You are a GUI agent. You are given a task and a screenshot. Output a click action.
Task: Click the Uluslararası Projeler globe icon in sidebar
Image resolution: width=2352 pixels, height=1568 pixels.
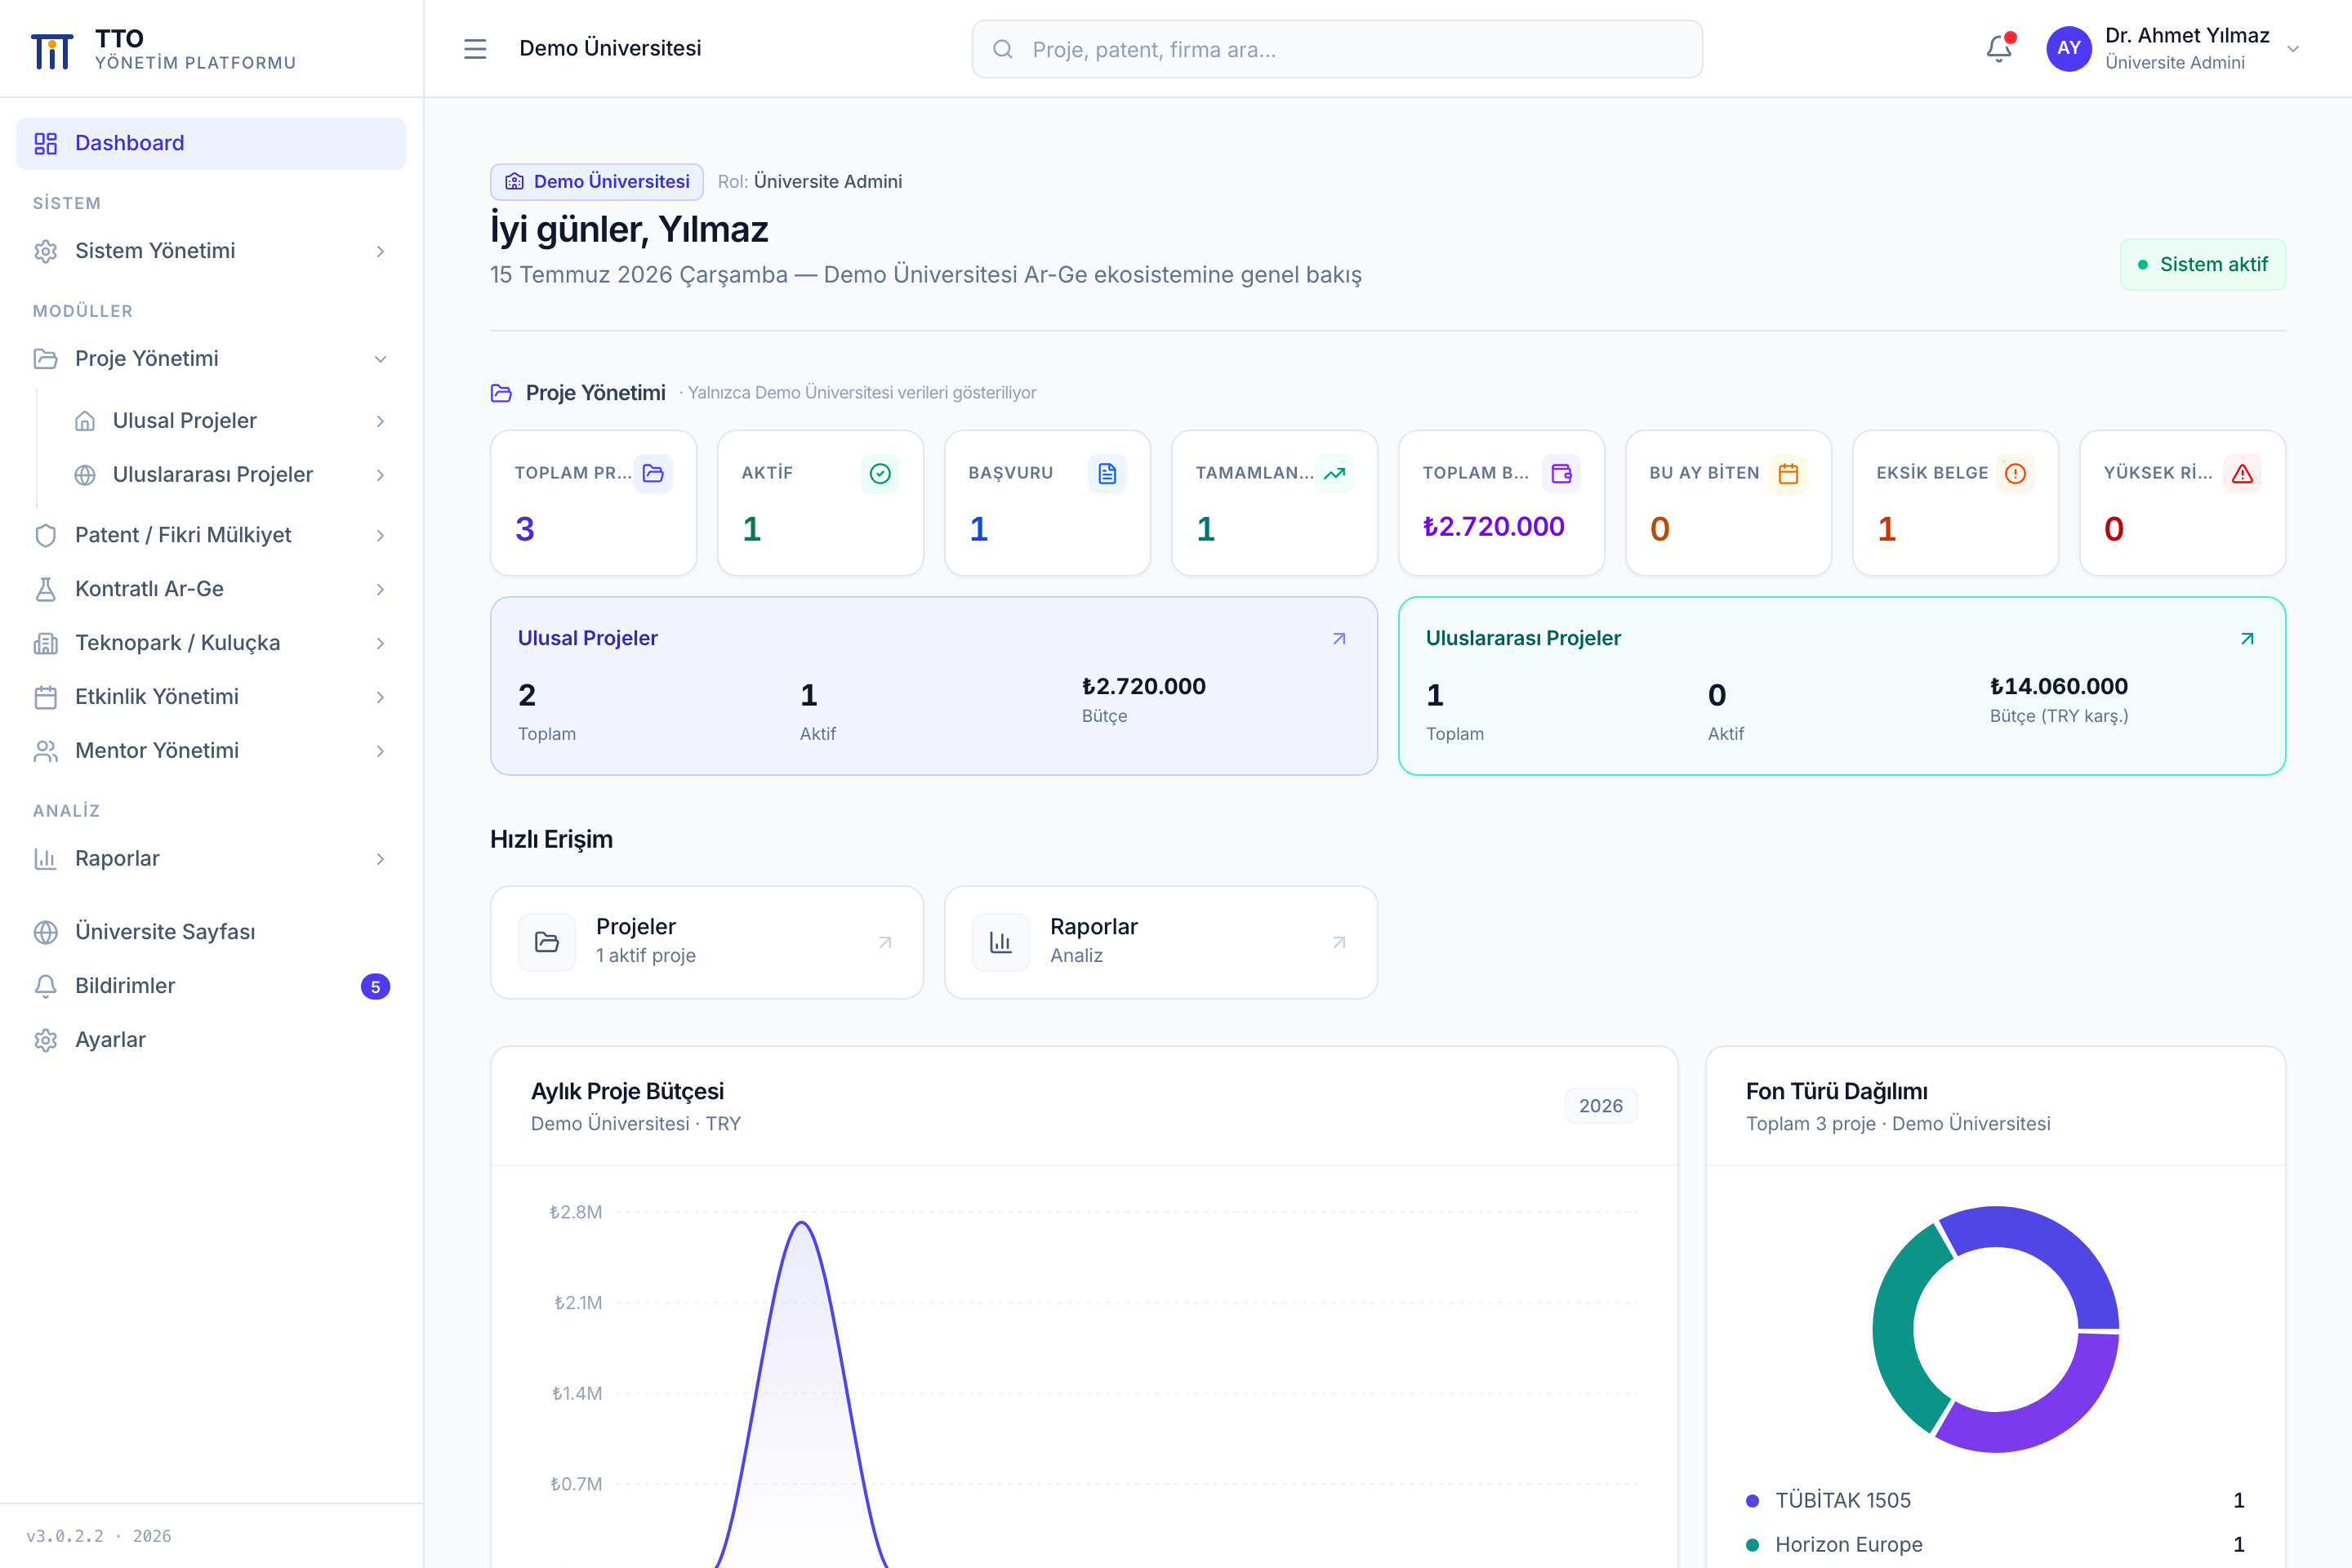point(85,475)
